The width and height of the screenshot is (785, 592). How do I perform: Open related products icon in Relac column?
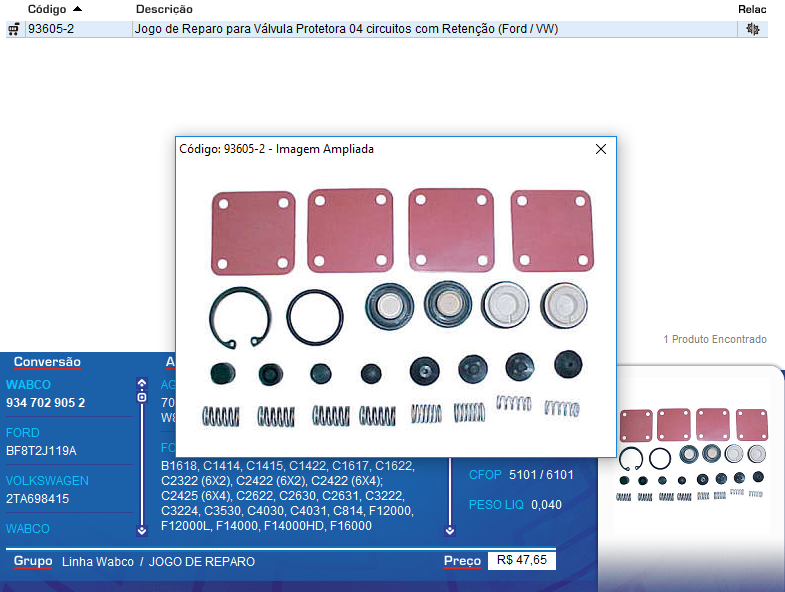coord(753,29)
